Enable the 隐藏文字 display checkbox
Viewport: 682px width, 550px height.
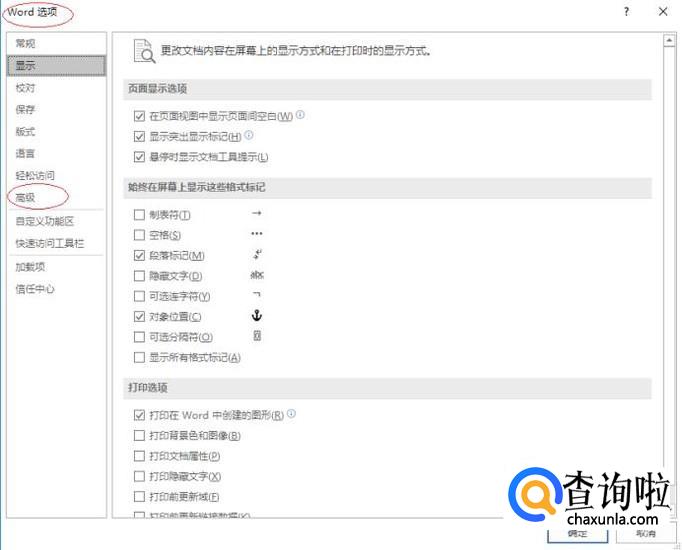click(139, 276)
